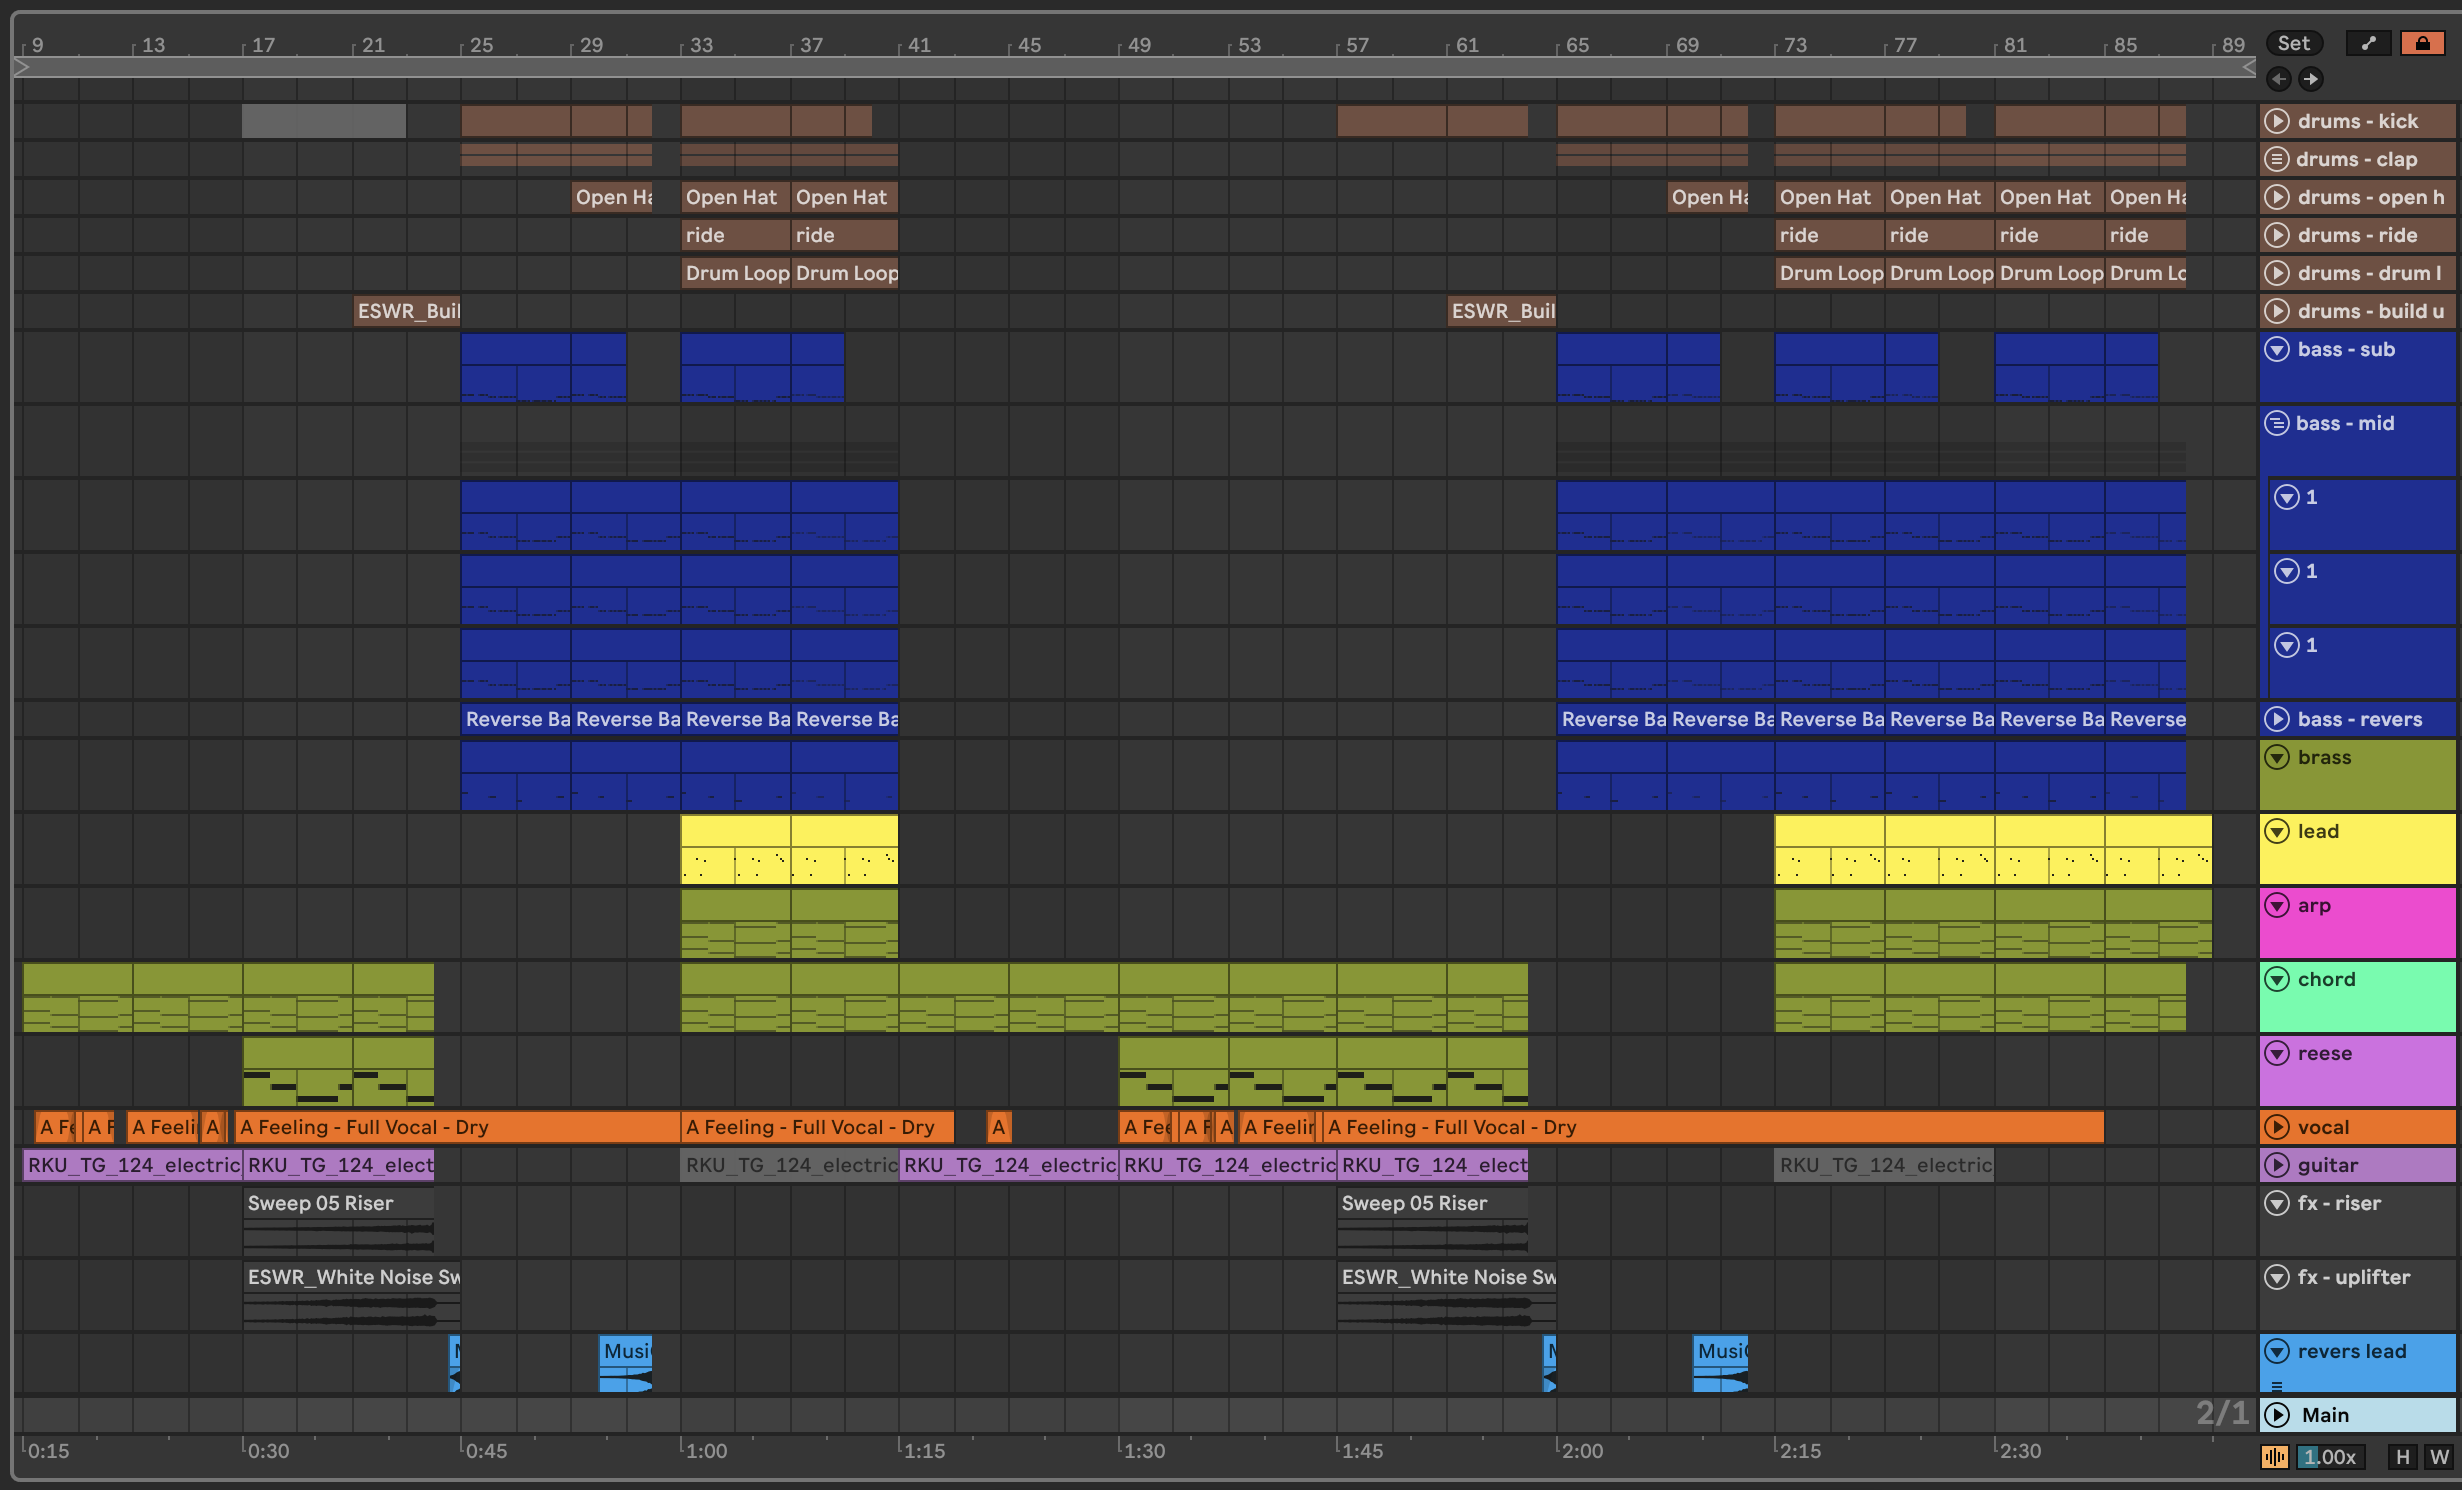Unfold the drums - kick track
This screenshot has height=1490, width=2462.
(2277, 121)
